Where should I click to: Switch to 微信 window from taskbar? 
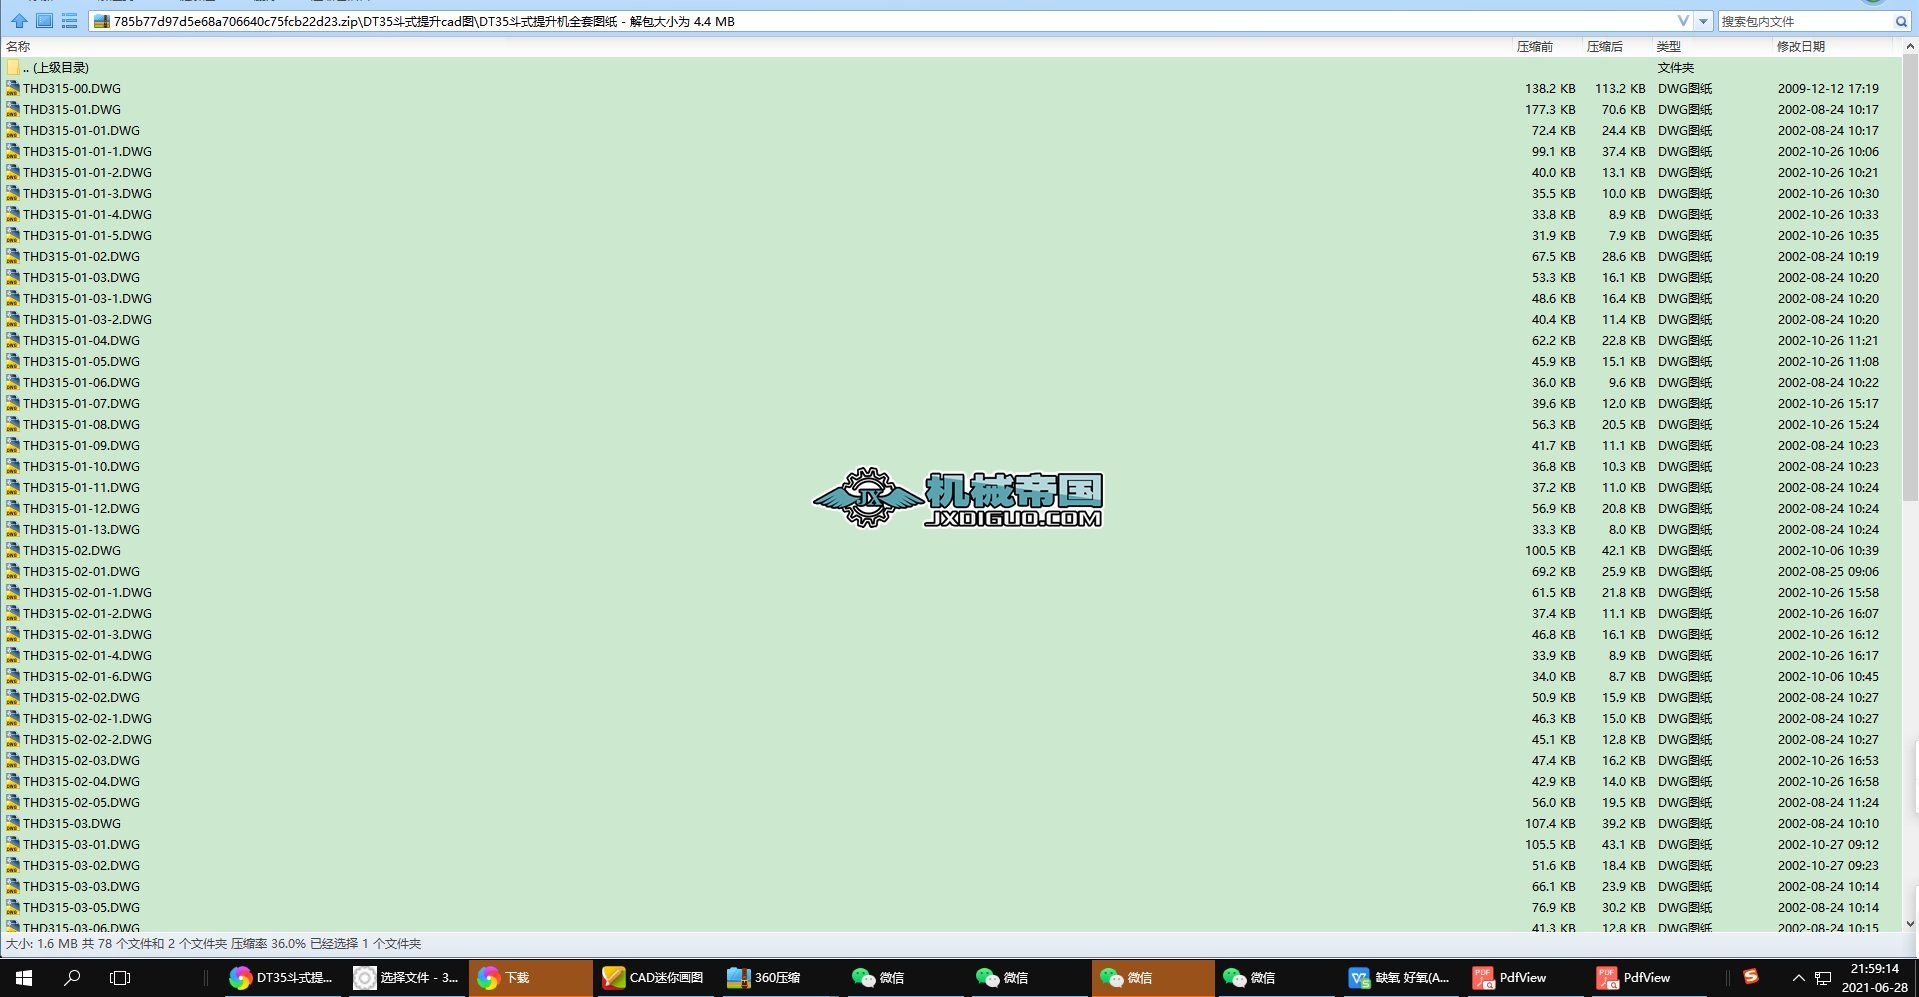click(x=881, y=978)
